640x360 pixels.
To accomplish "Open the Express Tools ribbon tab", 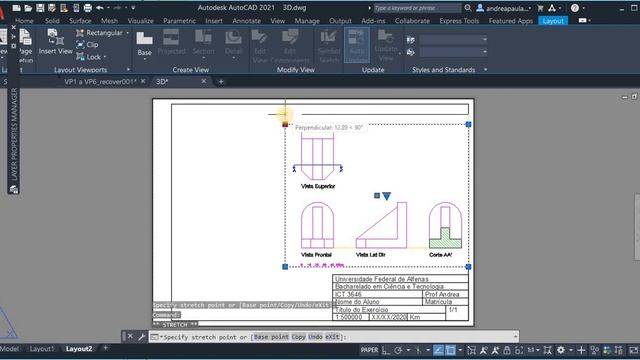I will 459,20.
